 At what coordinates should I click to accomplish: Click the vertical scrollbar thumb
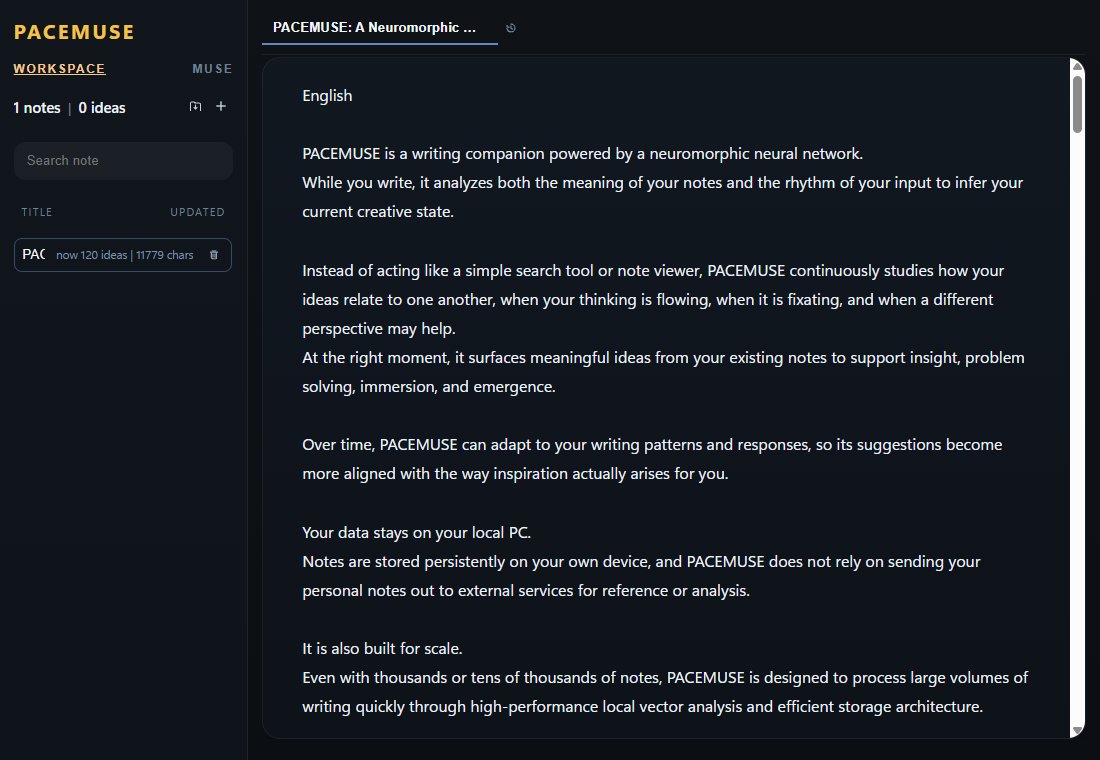(x=1077, y=104)
